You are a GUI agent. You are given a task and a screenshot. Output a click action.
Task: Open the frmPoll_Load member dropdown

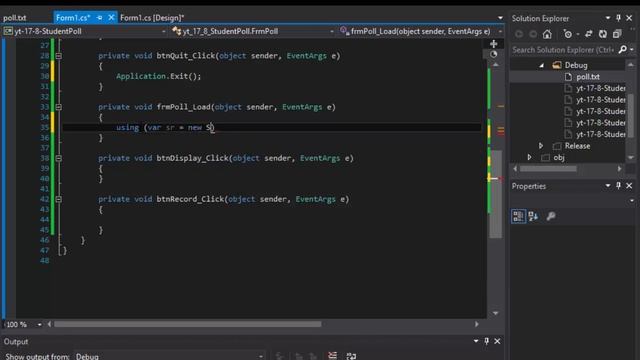[500, 31]
